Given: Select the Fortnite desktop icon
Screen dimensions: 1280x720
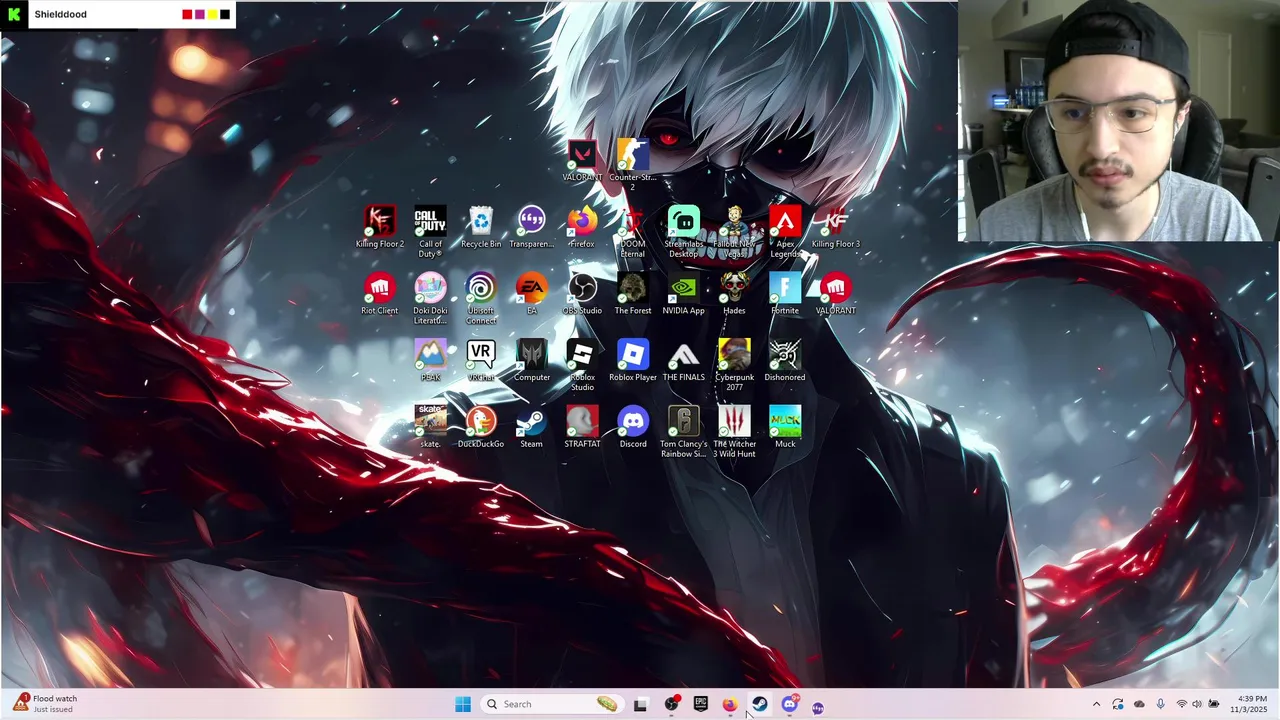Looking at the screenshot, I should [785, 295].
